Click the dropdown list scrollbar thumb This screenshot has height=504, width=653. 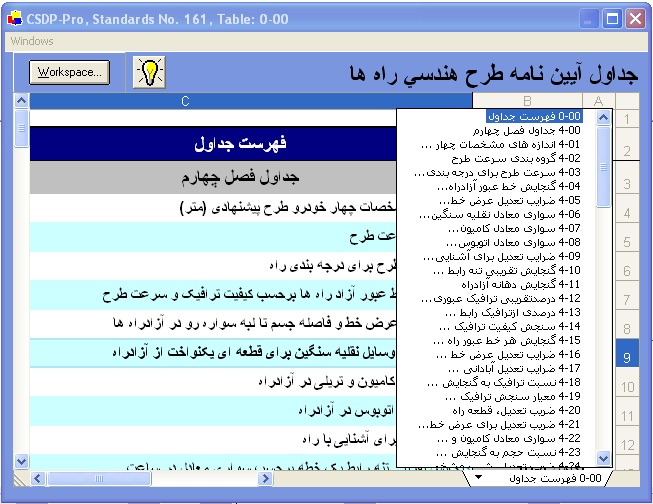[x=603, y=167]
